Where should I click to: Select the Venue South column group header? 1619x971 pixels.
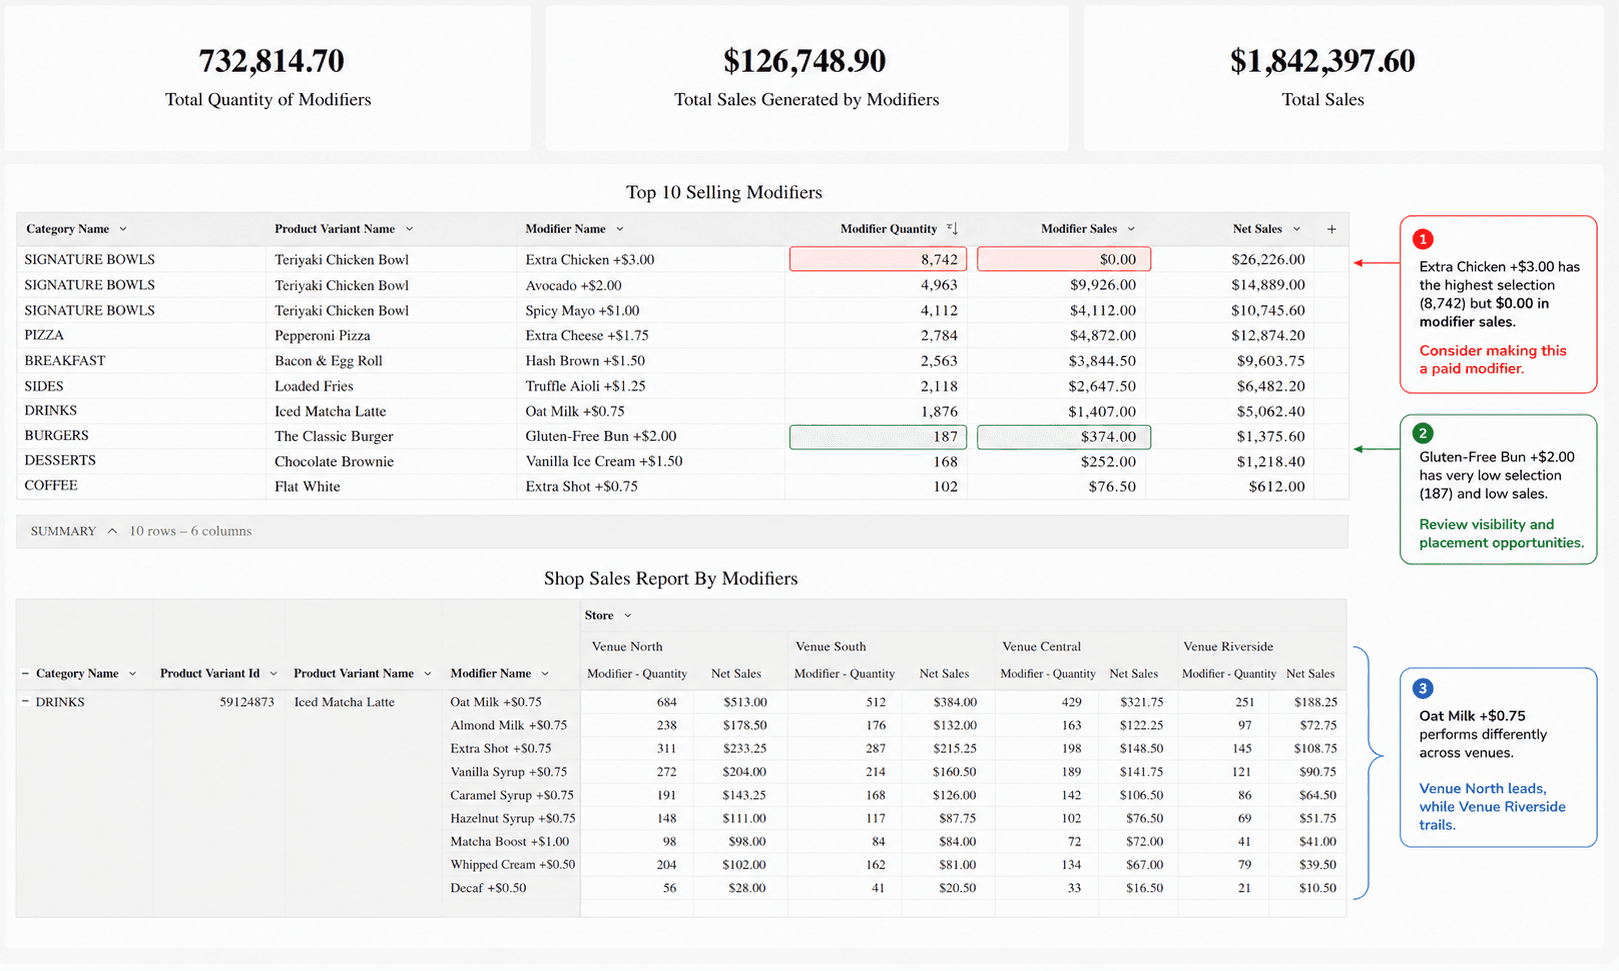tap(830, 646)
